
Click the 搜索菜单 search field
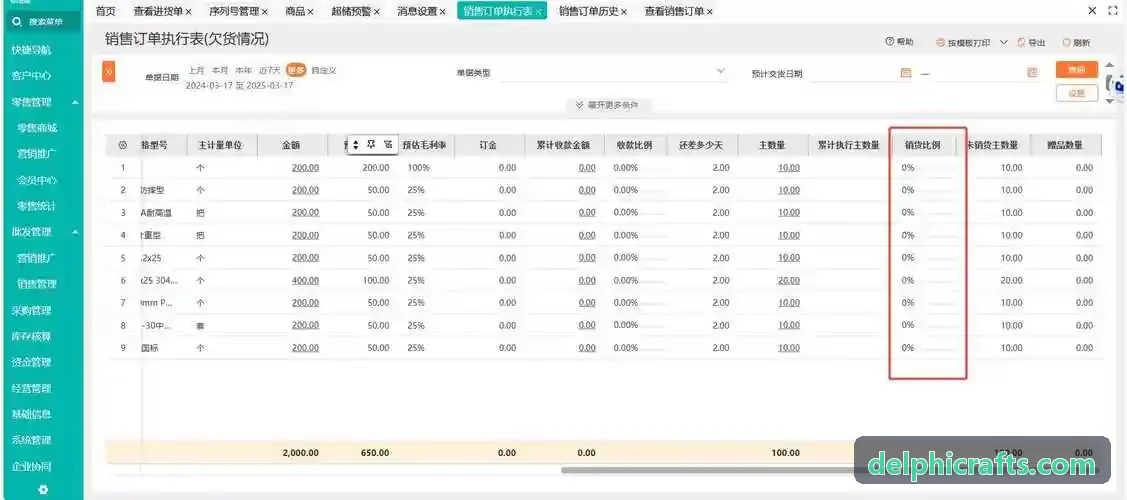(45, 22)
